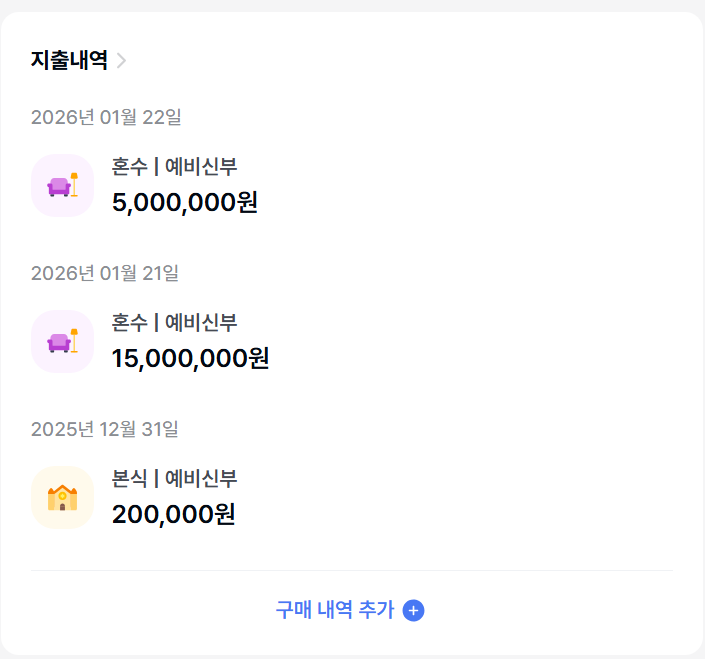The width and height of the screenshot is (705, 659).
Task: Select the 200,000원 amount
Action: (x=174, y=514)
